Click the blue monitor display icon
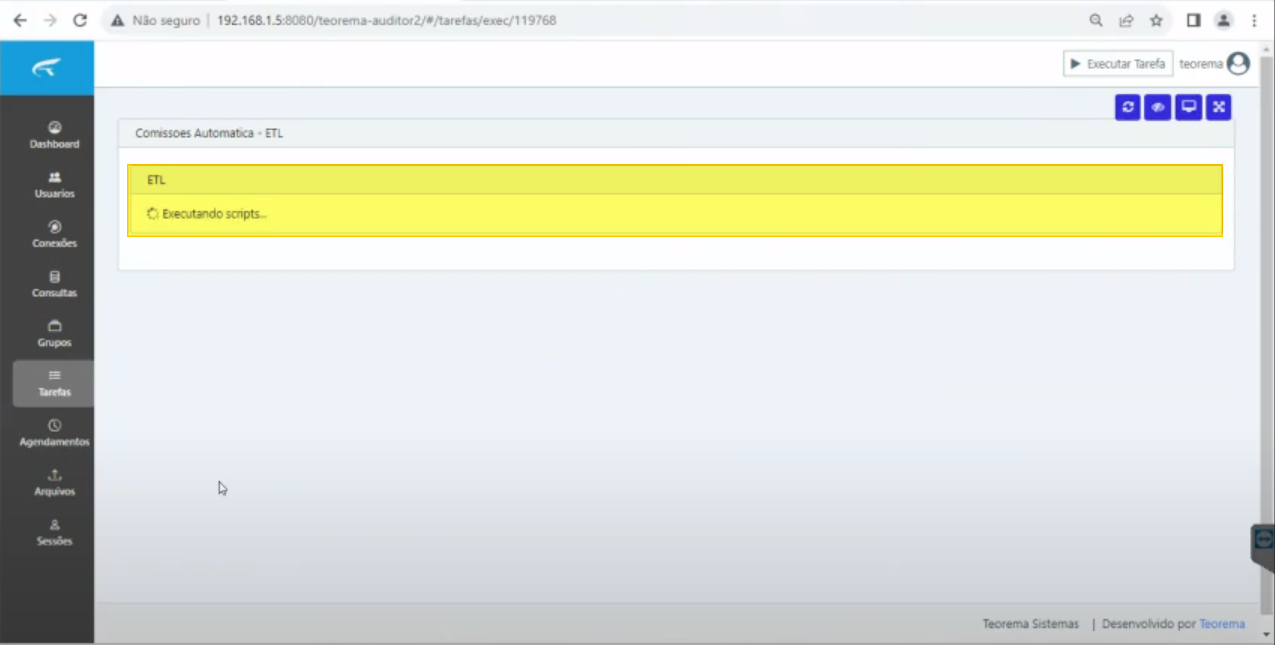Image resolution: width=1275 pixels, height=645 pixels. point(1188,107)
